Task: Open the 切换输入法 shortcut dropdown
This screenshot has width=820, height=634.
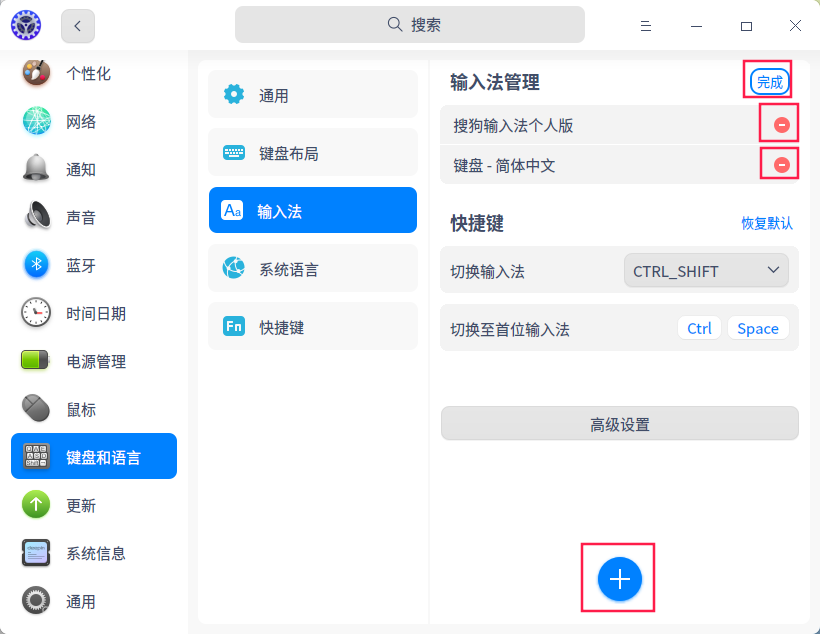Action: pos(706,270)
